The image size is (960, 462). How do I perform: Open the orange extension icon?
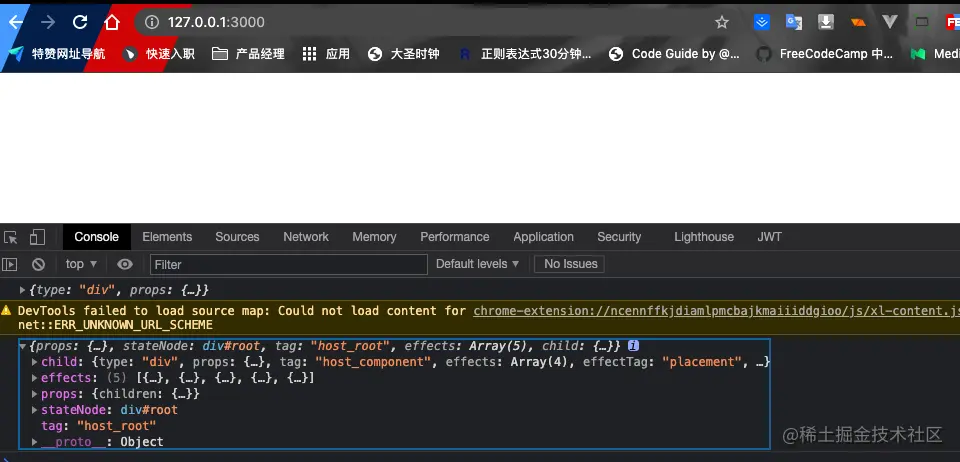(858, 23)
